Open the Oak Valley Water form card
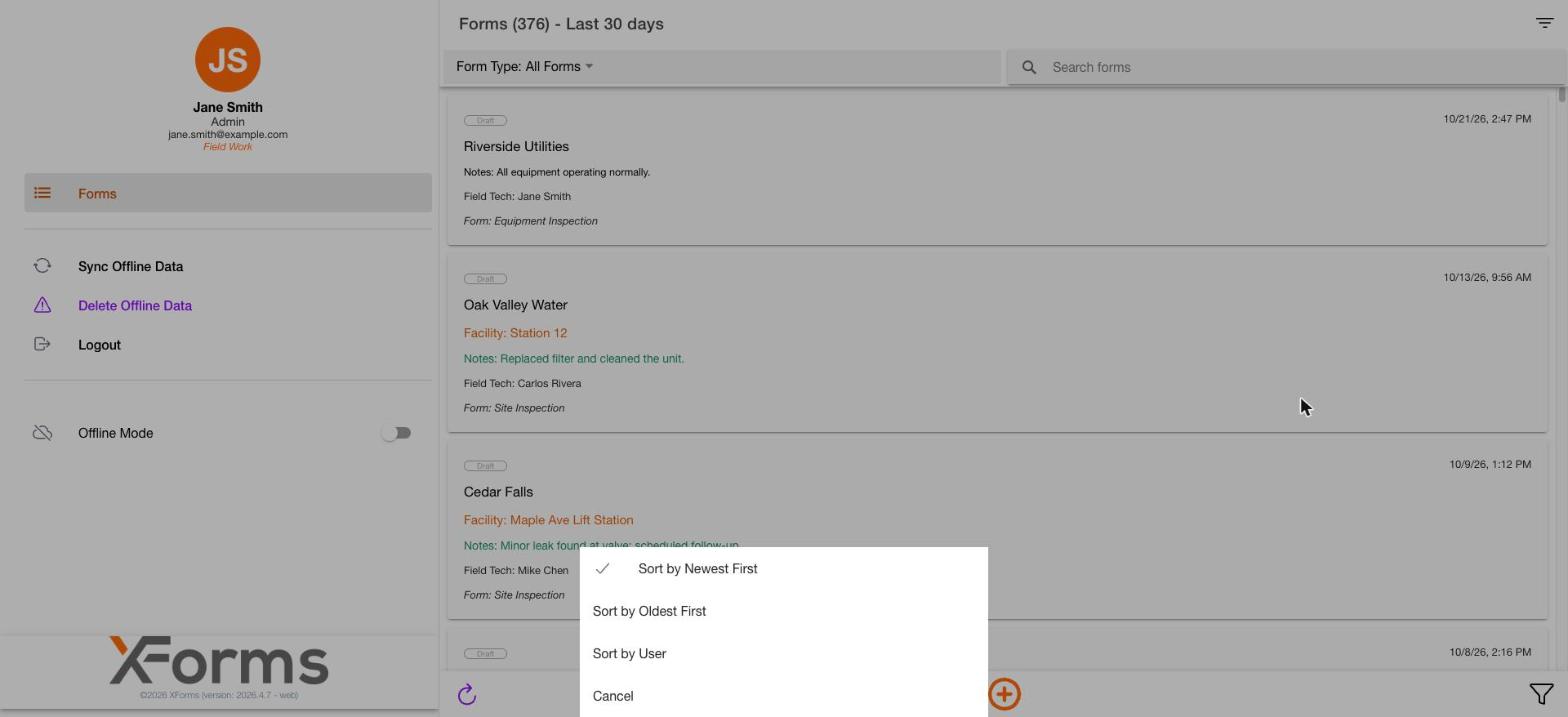This screenshot has height=717, width=1568. (997, 342)
